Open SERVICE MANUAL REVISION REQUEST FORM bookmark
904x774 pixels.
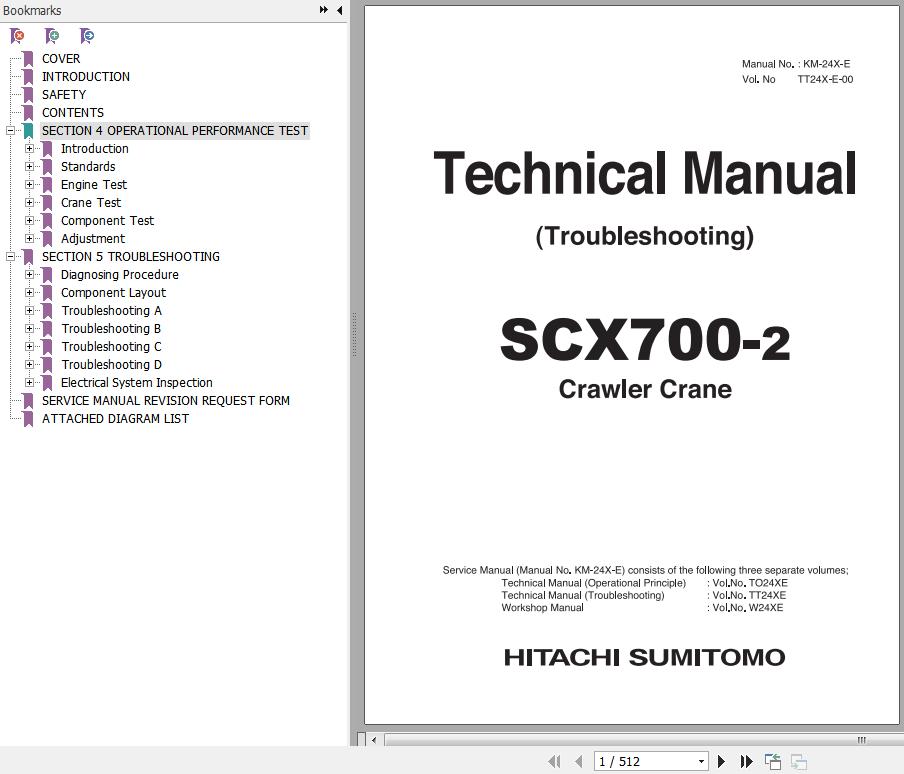[x=165, y=401]
